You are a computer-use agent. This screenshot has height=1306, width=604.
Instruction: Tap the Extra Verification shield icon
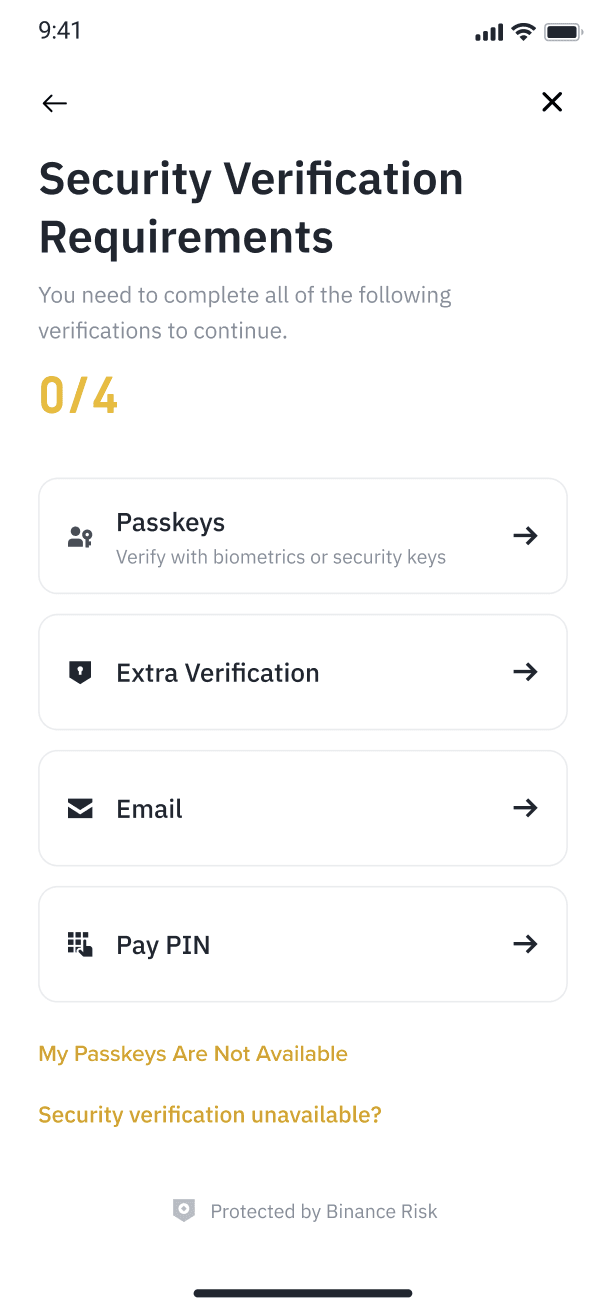[80, 673]
